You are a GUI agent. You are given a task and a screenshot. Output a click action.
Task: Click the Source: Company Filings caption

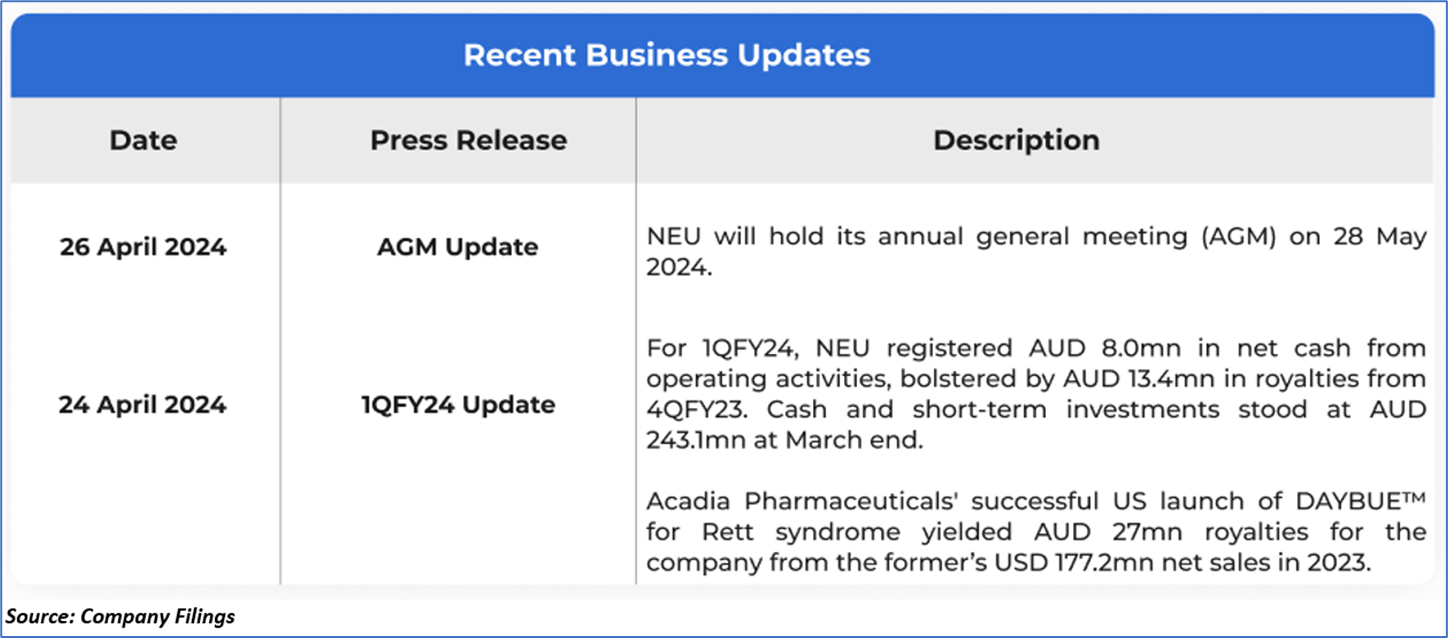[x=120, y=616]
